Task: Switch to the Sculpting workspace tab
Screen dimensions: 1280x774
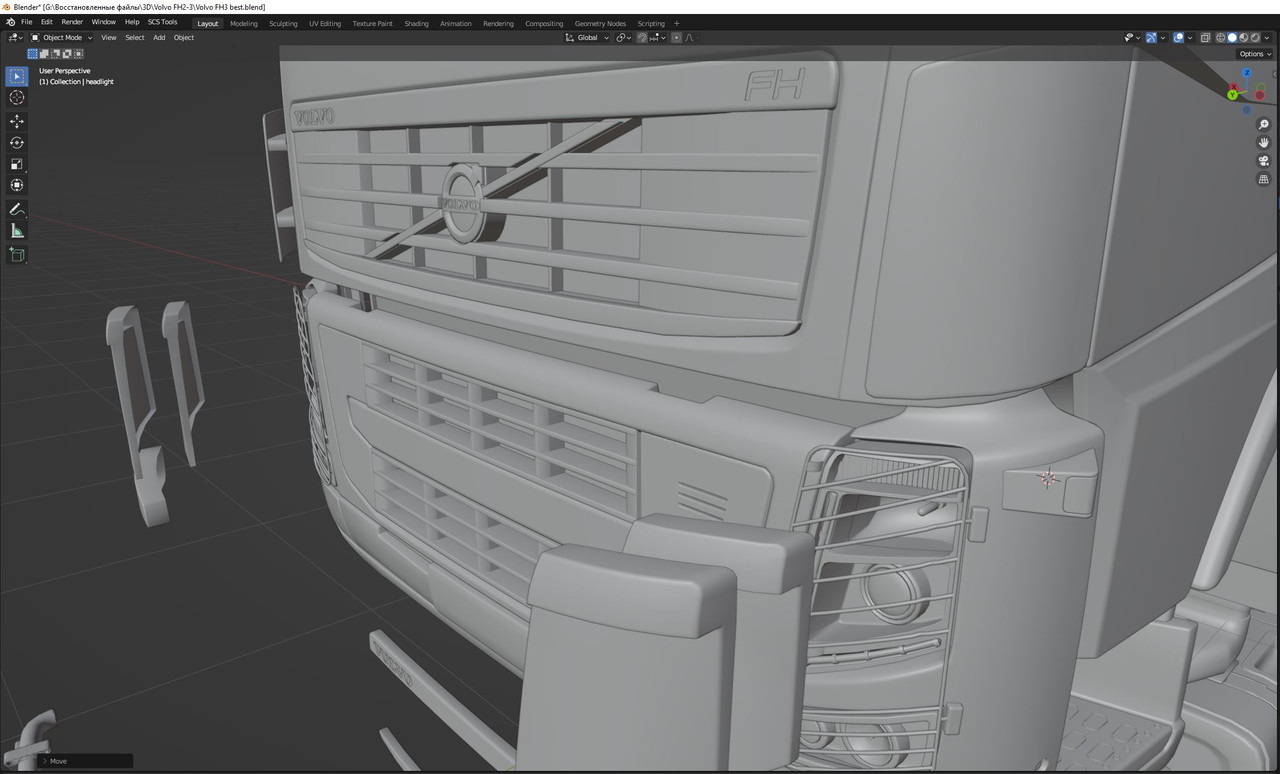Action: tap(283, 23)
